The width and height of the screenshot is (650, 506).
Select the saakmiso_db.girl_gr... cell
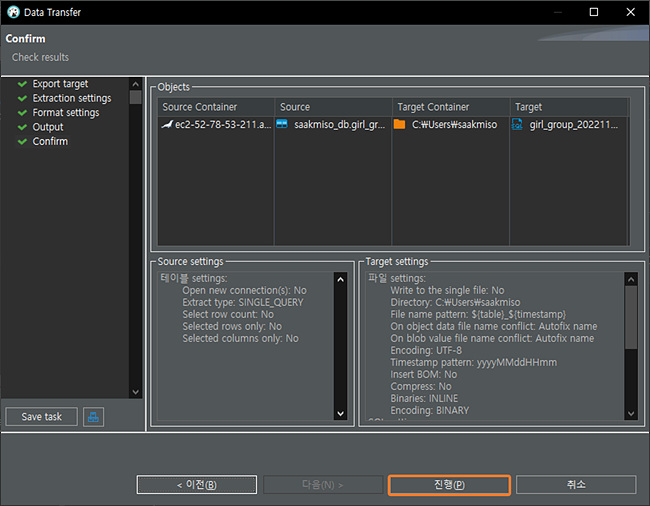333,124
